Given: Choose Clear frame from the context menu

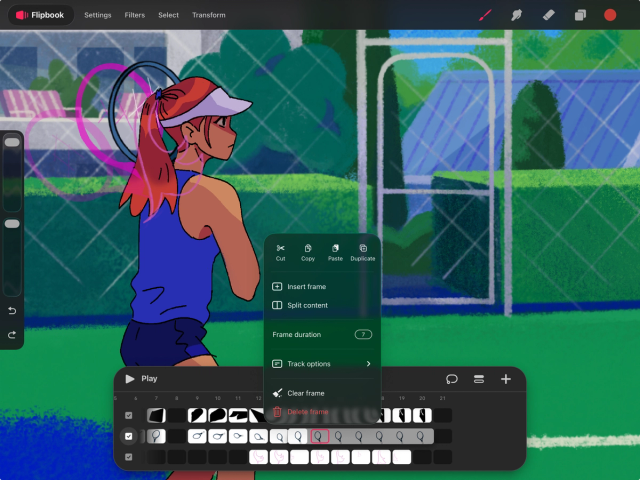Looking at the screenshot, I should pyautogui.click(x=322, y=393).
